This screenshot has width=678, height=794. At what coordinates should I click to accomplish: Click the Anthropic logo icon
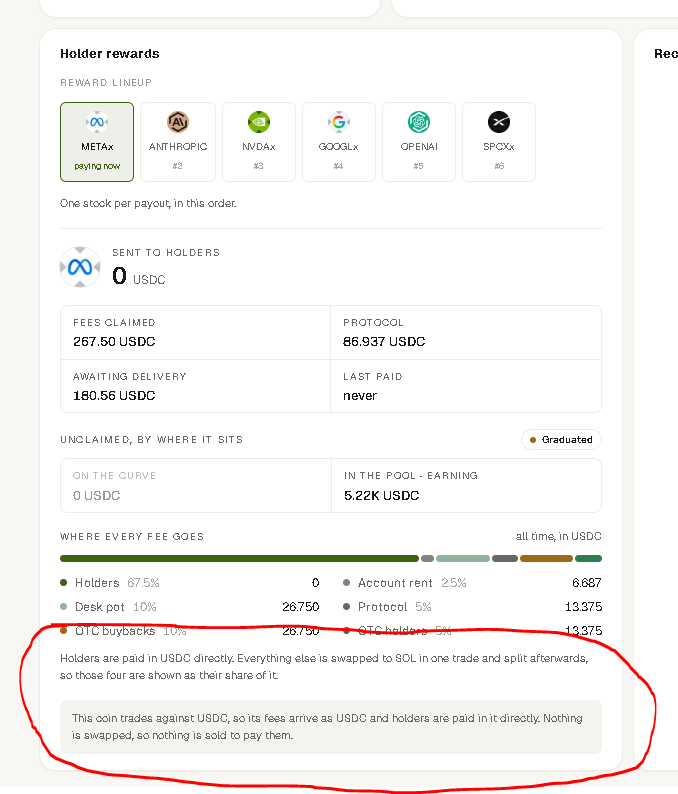[x=178, y=122]
